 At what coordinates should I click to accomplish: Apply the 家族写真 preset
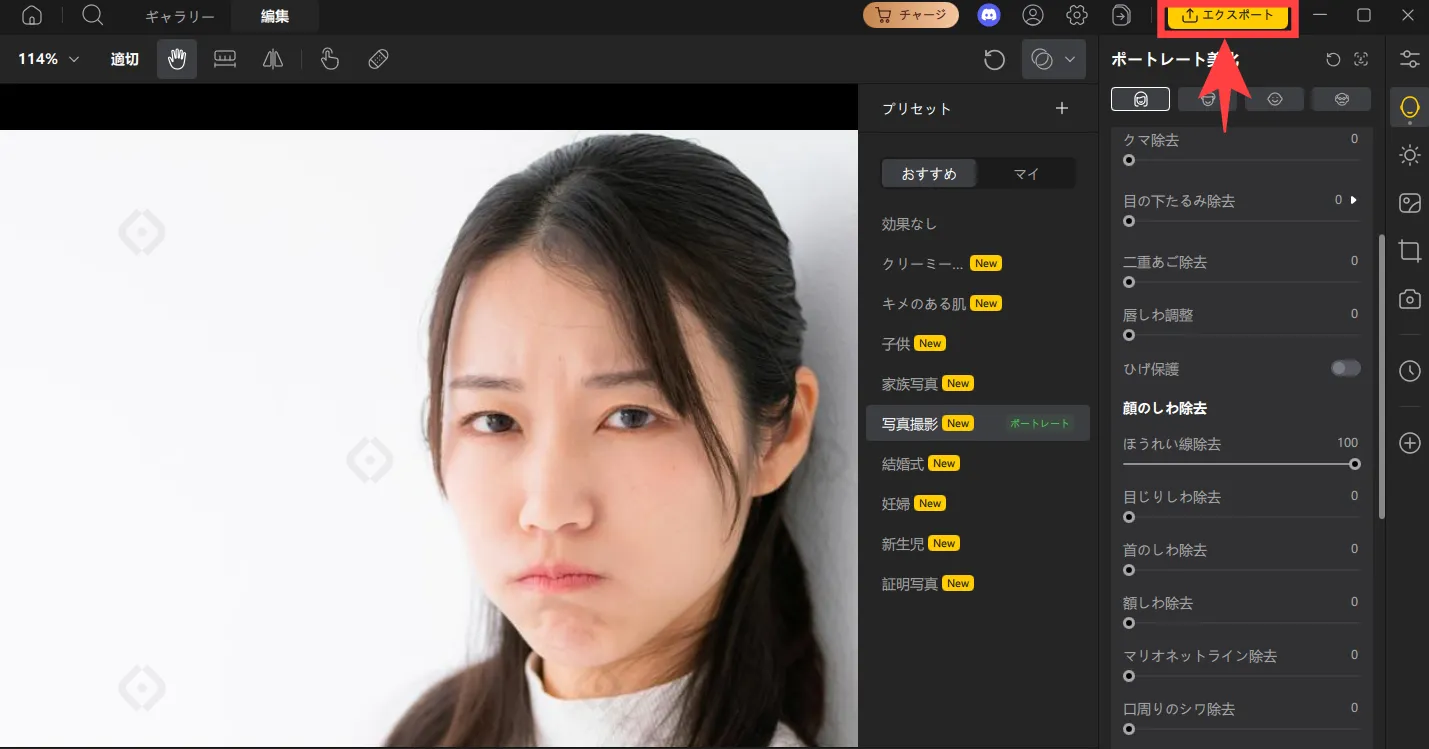[x=978, y=384]
